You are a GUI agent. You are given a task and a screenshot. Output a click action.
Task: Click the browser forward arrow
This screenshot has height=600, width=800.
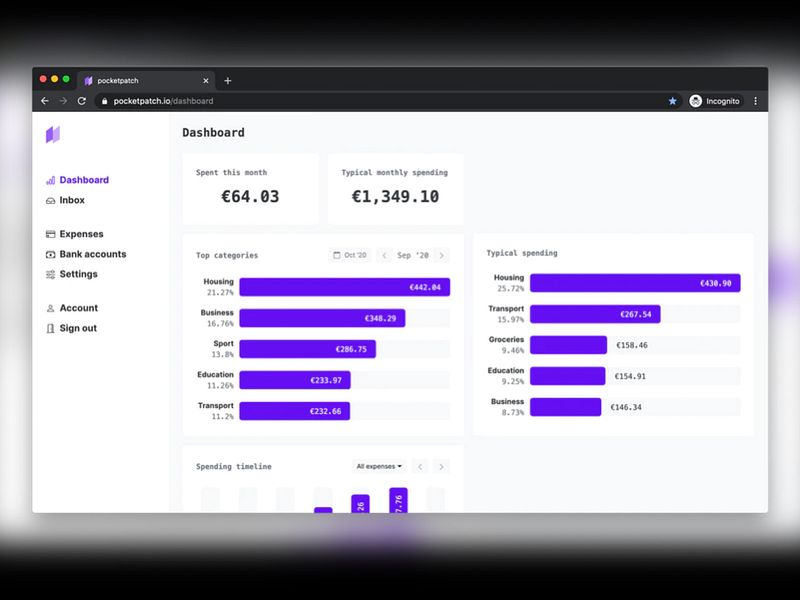point(63,101)
